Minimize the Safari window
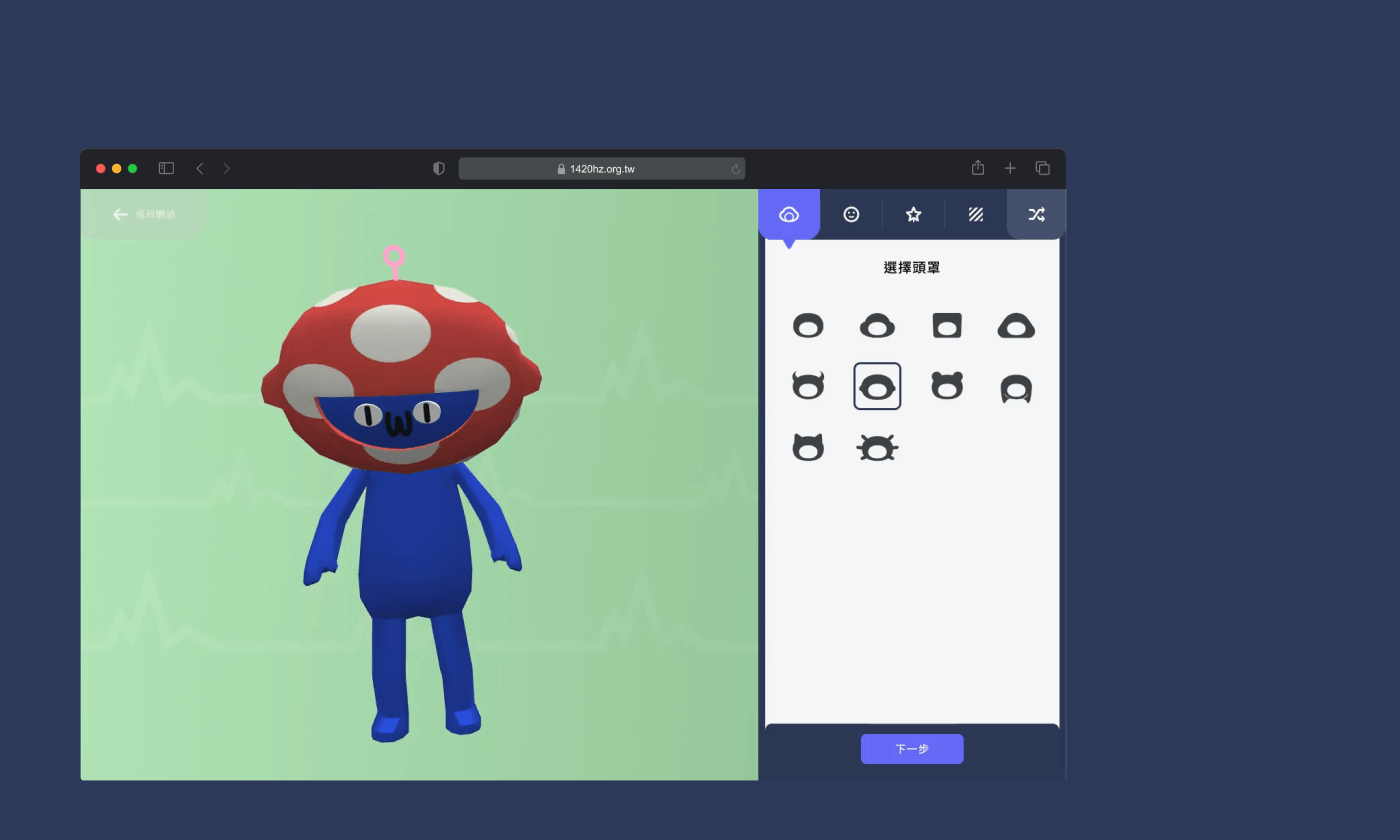This screenshot has height=840, width=1400. click(116, 168)
